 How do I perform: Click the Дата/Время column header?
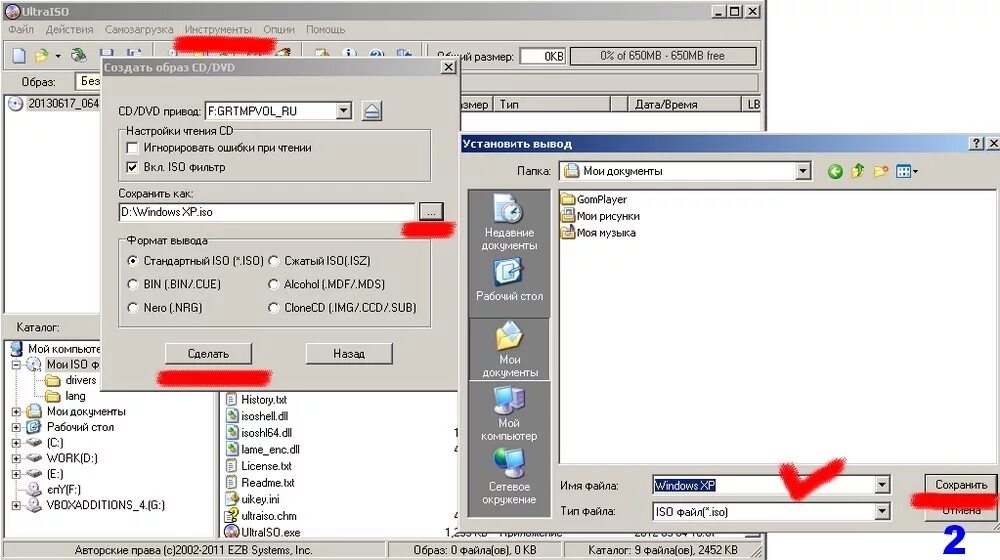[684, 104]
